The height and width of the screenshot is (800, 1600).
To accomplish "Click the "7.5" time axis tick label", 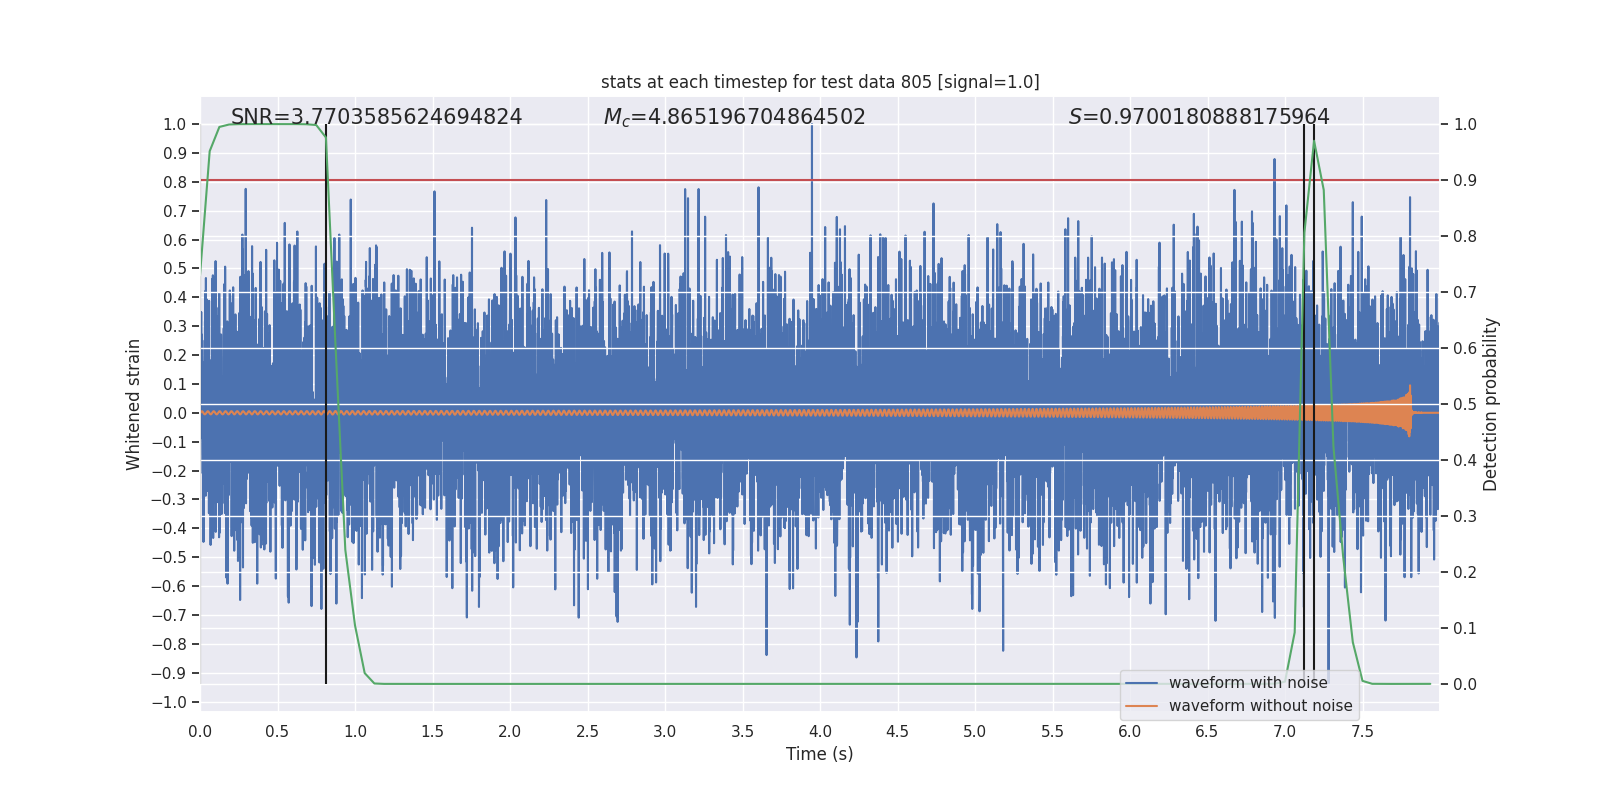I will [x=1362, y=731].
